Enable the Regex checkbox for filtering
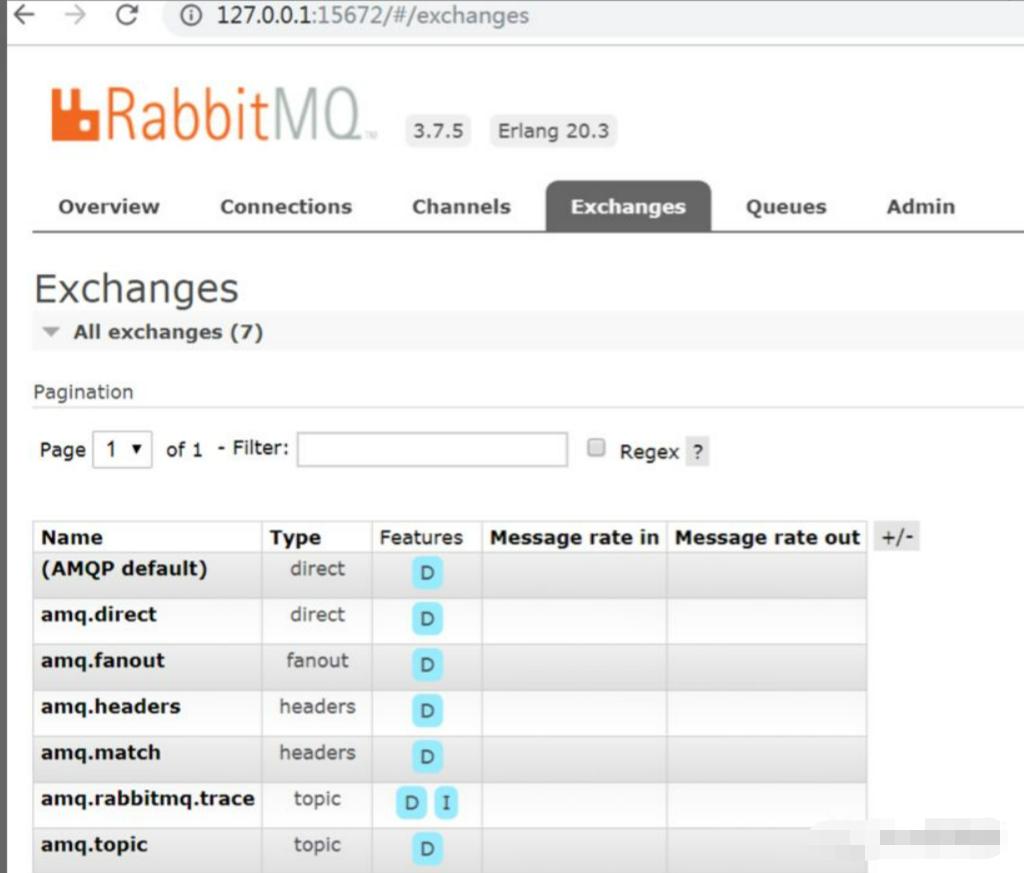Viewport: 1024px width, 873px height. (x=596, y=447)
